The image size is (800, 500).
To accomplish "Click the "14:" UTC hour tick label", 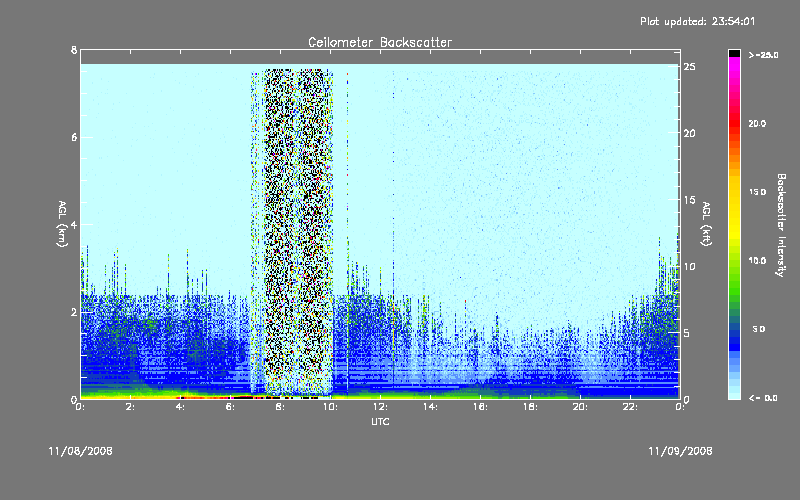I will (x=431, y=407).
